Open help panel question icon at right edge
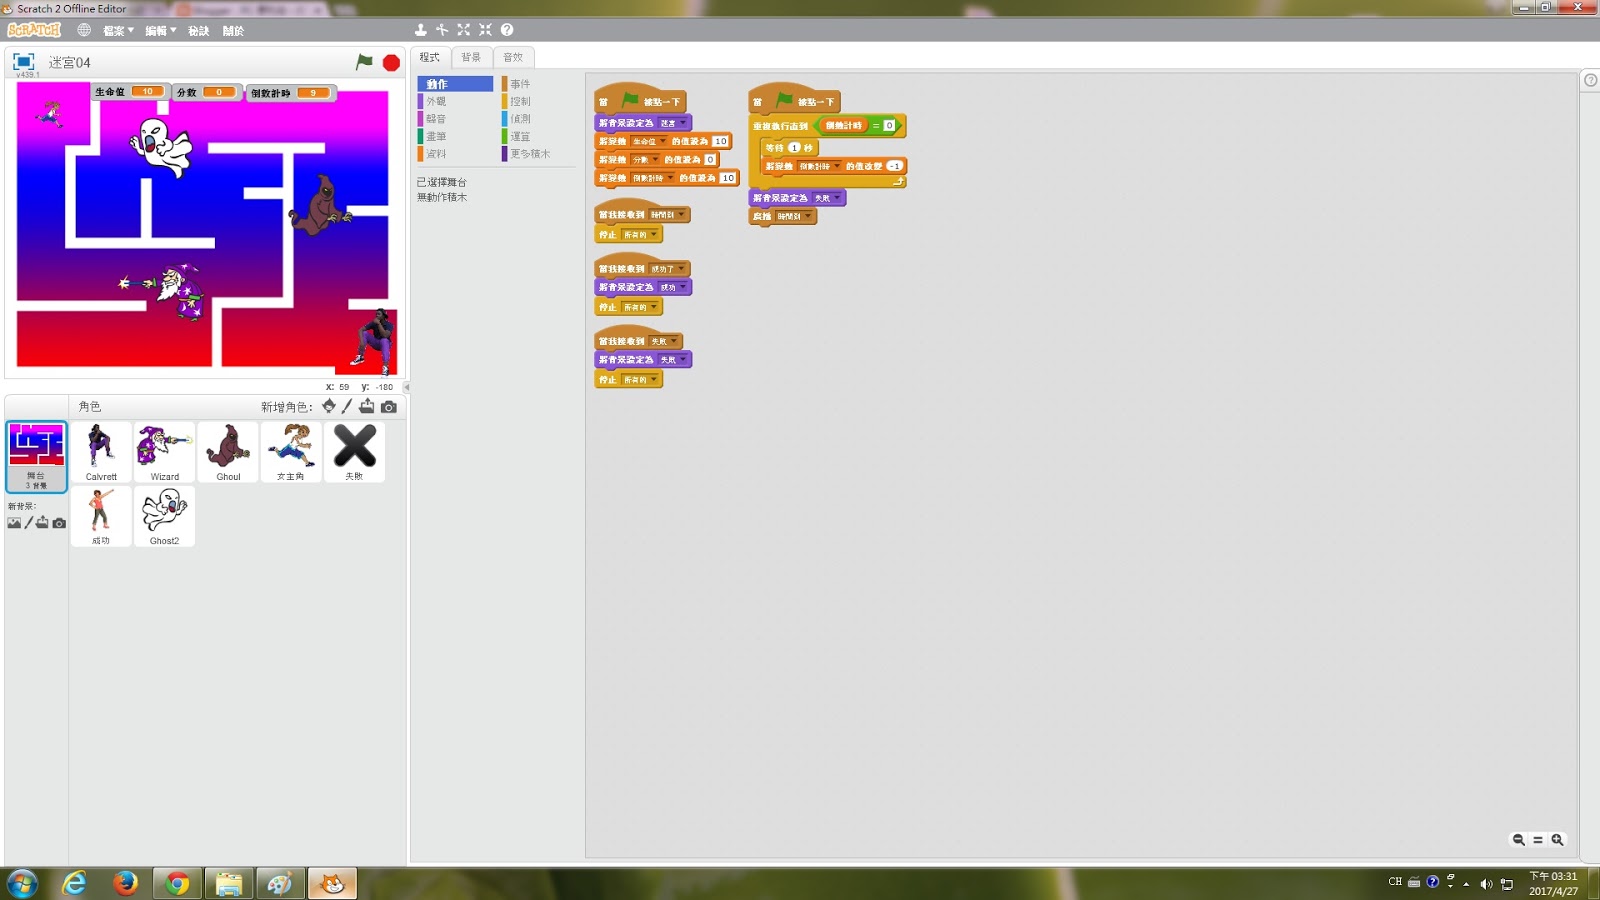The width and height of the screenshot is (1600, 900). click(1590, 80)
